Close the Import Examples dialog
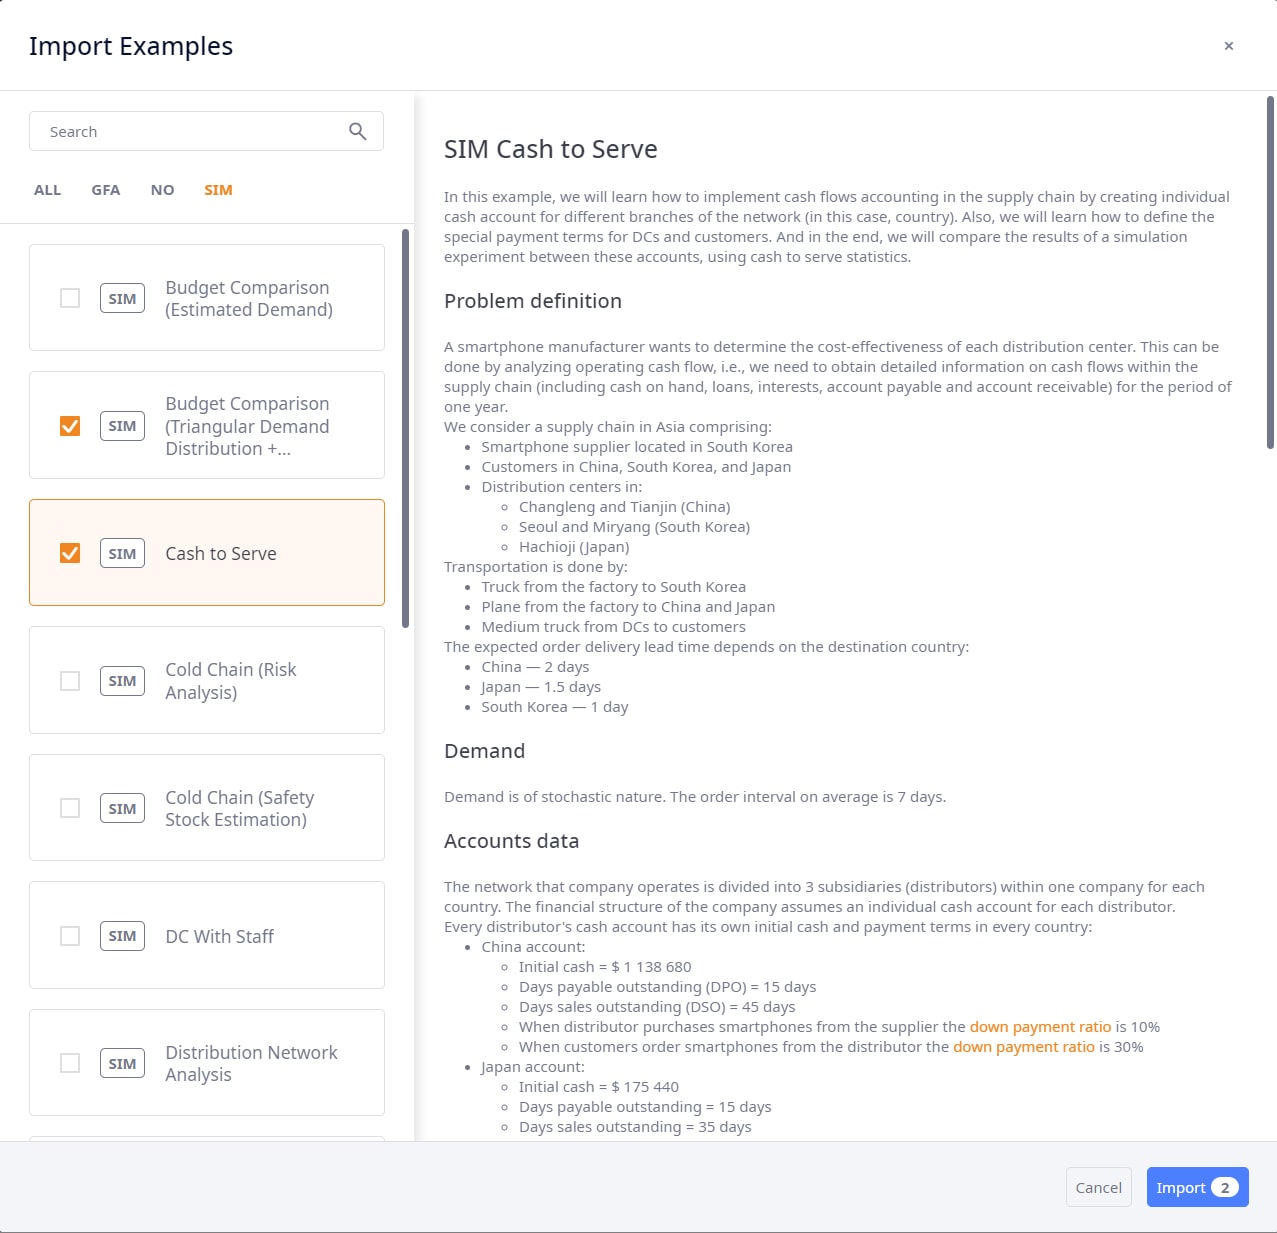 tap(1229, 46)
